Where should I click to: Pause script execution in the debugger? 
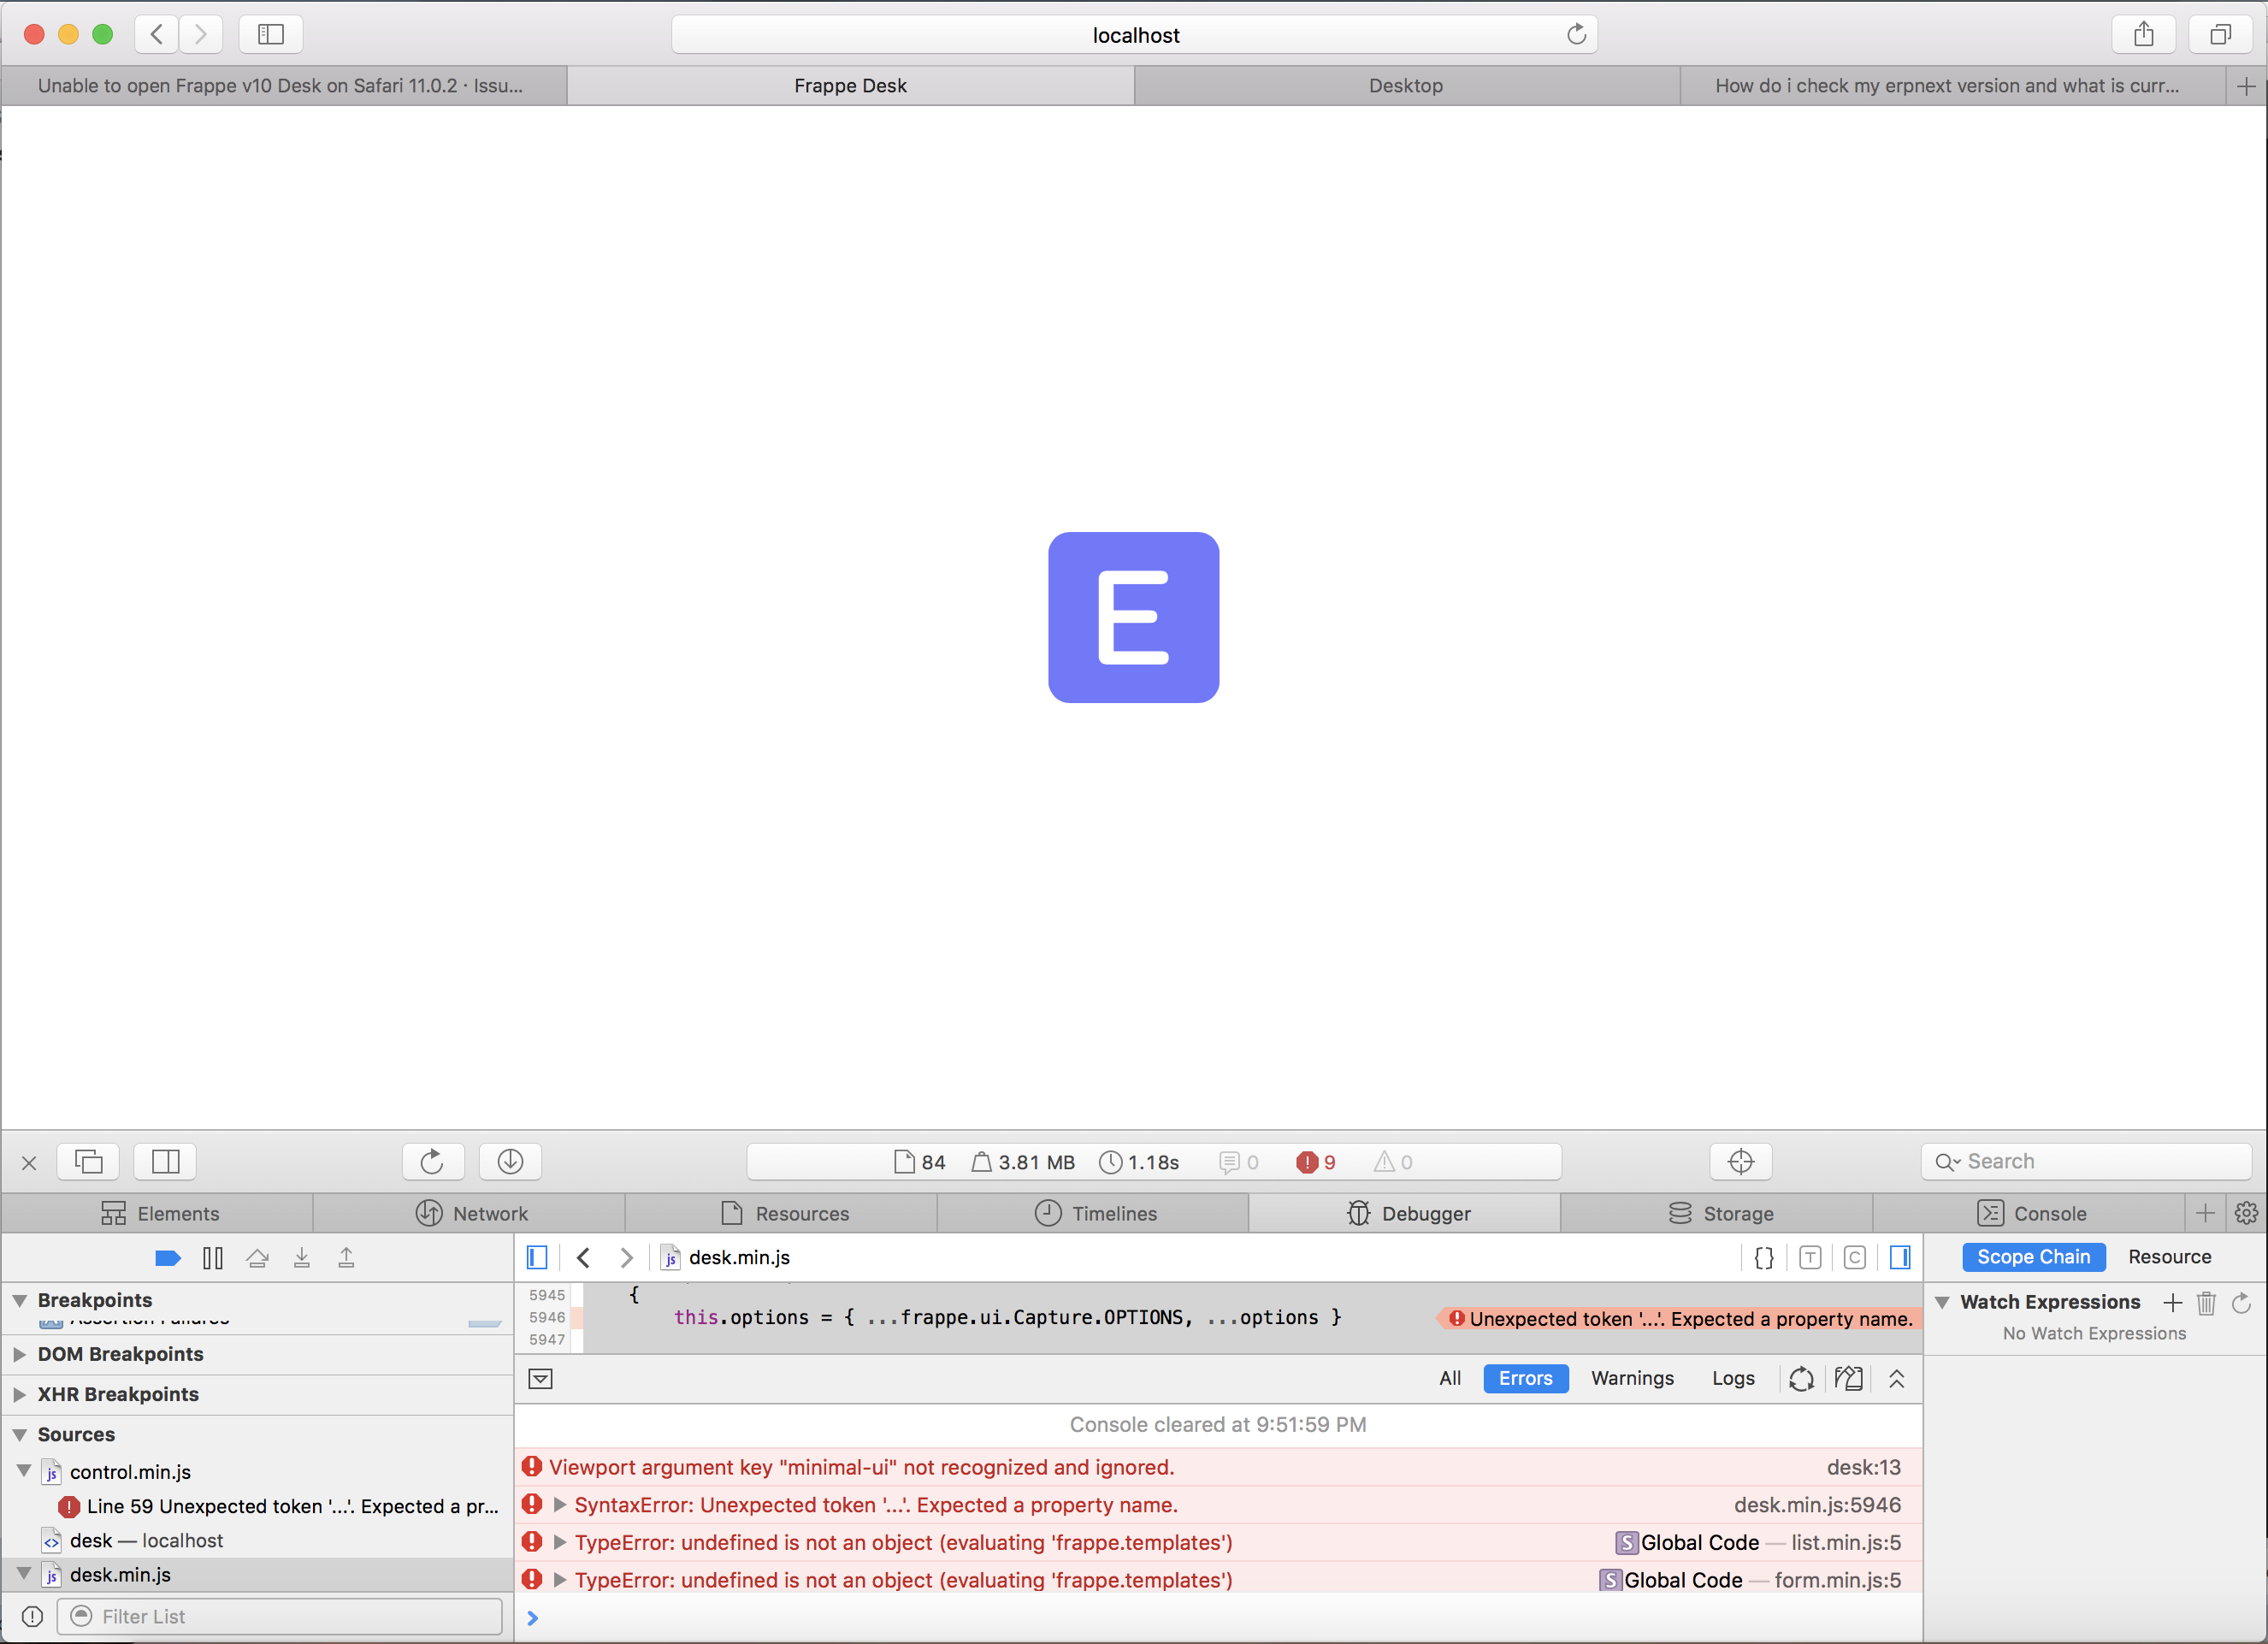click(x=212, y=1257)
